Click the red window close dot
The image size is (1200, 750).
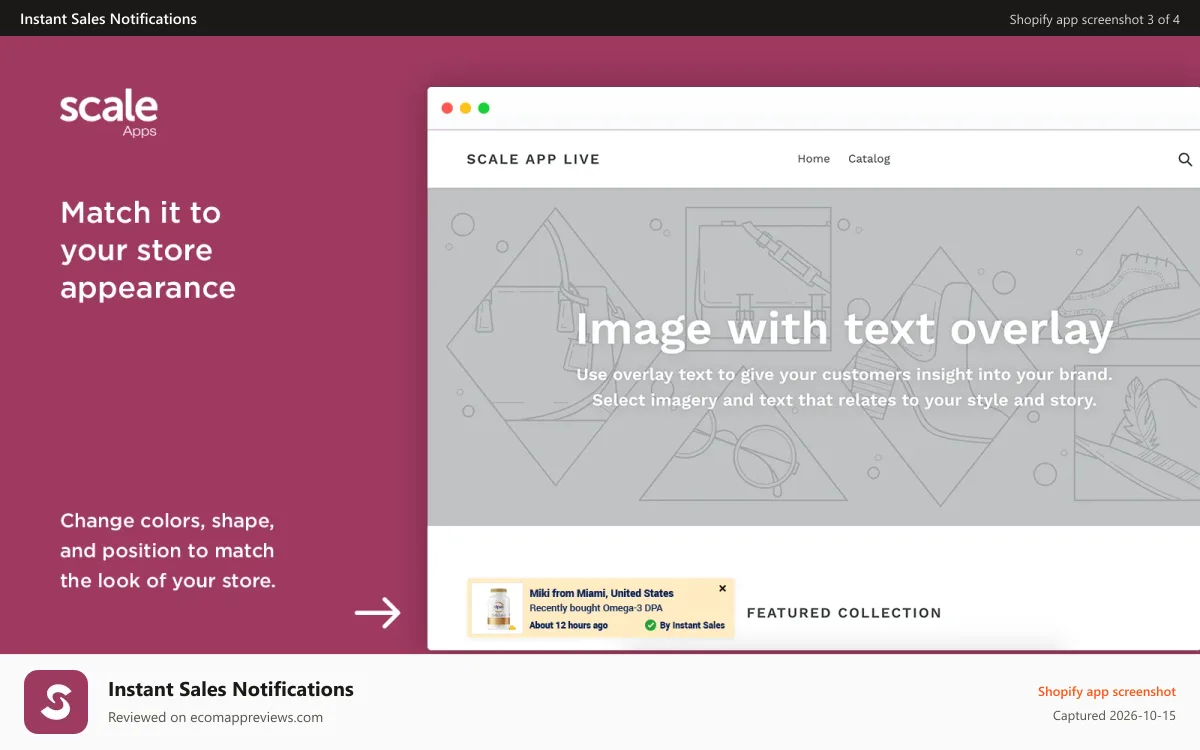(x=447, y=108)
